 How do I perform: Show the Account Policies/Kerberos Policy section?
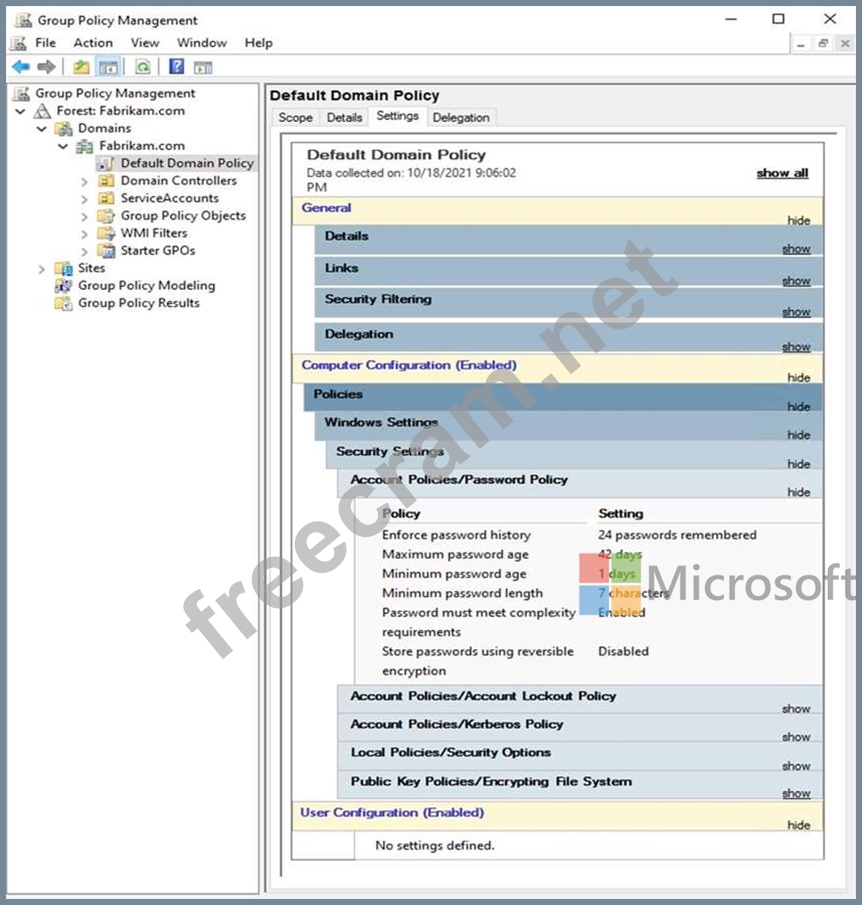[796, 737]
